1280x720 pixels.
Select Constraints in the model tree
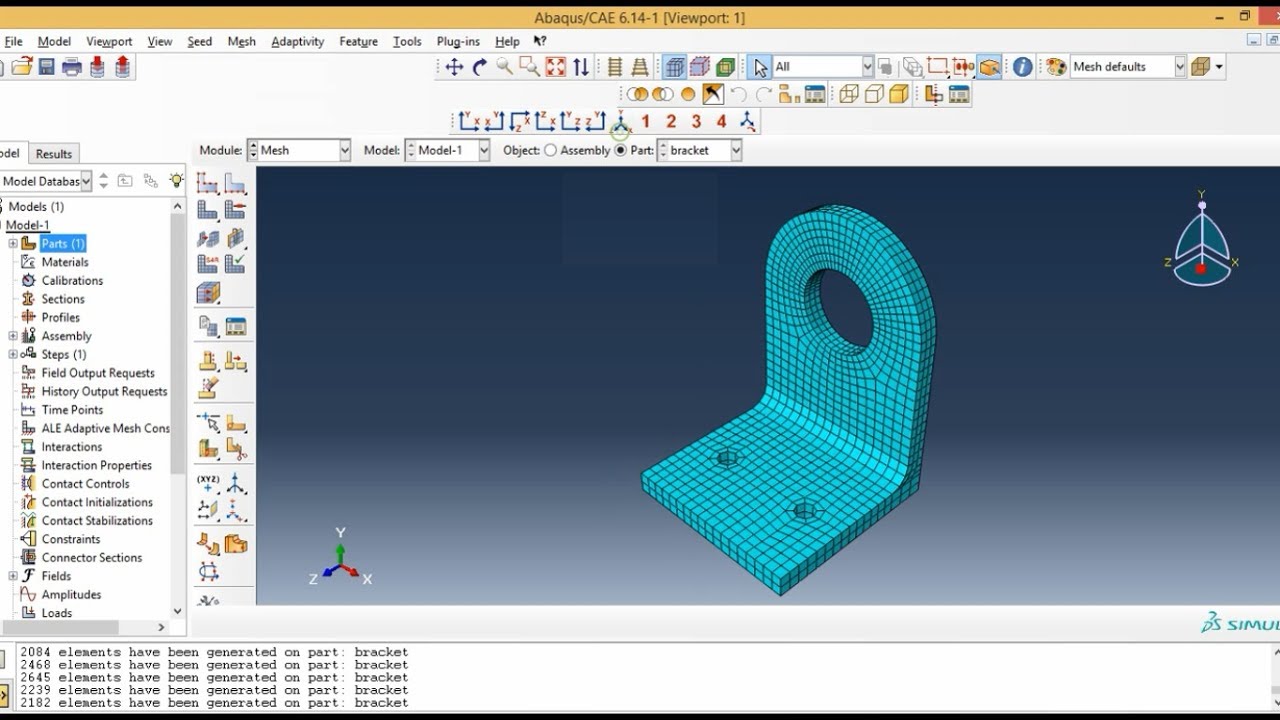tap(71, 539)
